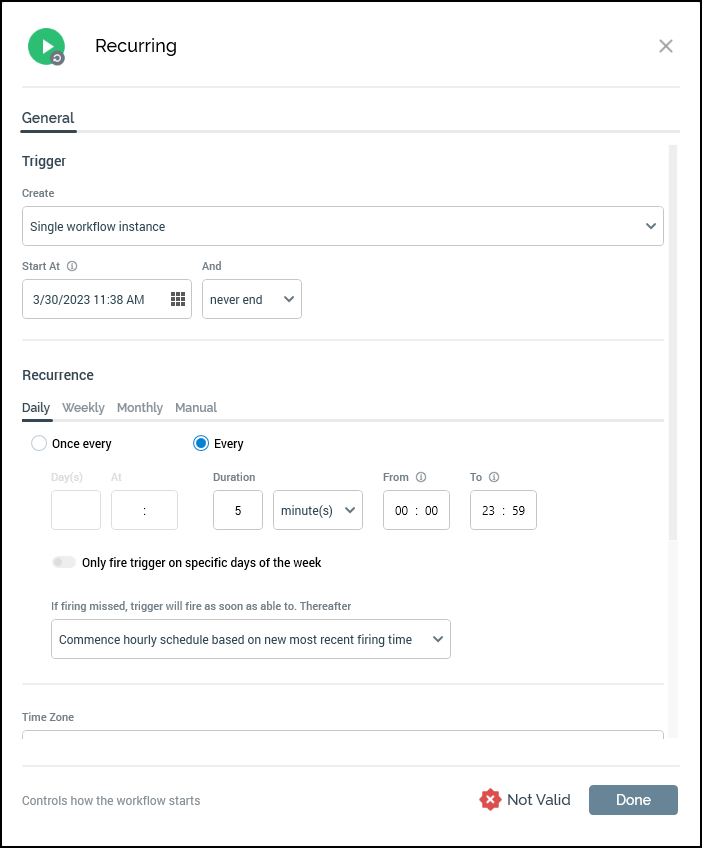Open the never end dropdown
This screenshot has width=702, height=848.
(x=251, y=299)
